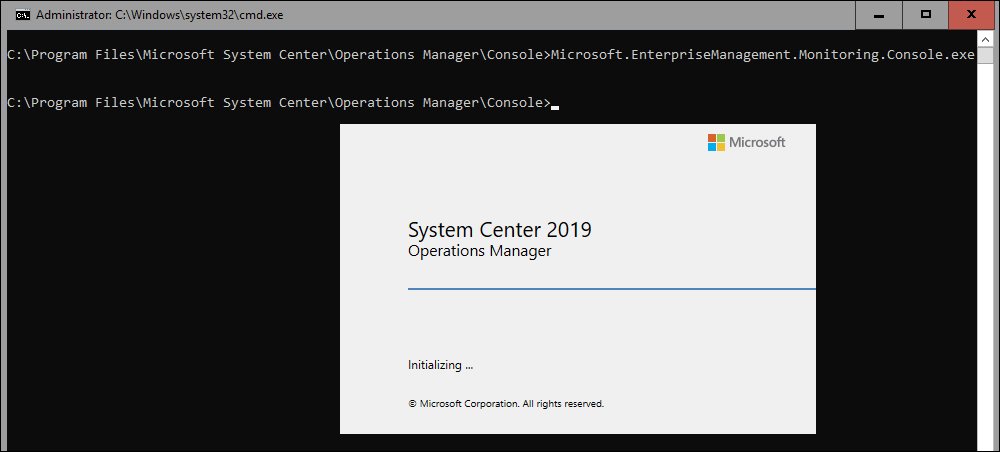Click the Microsoft four-color logo
1000x452 pixels.
coord(716,142)
